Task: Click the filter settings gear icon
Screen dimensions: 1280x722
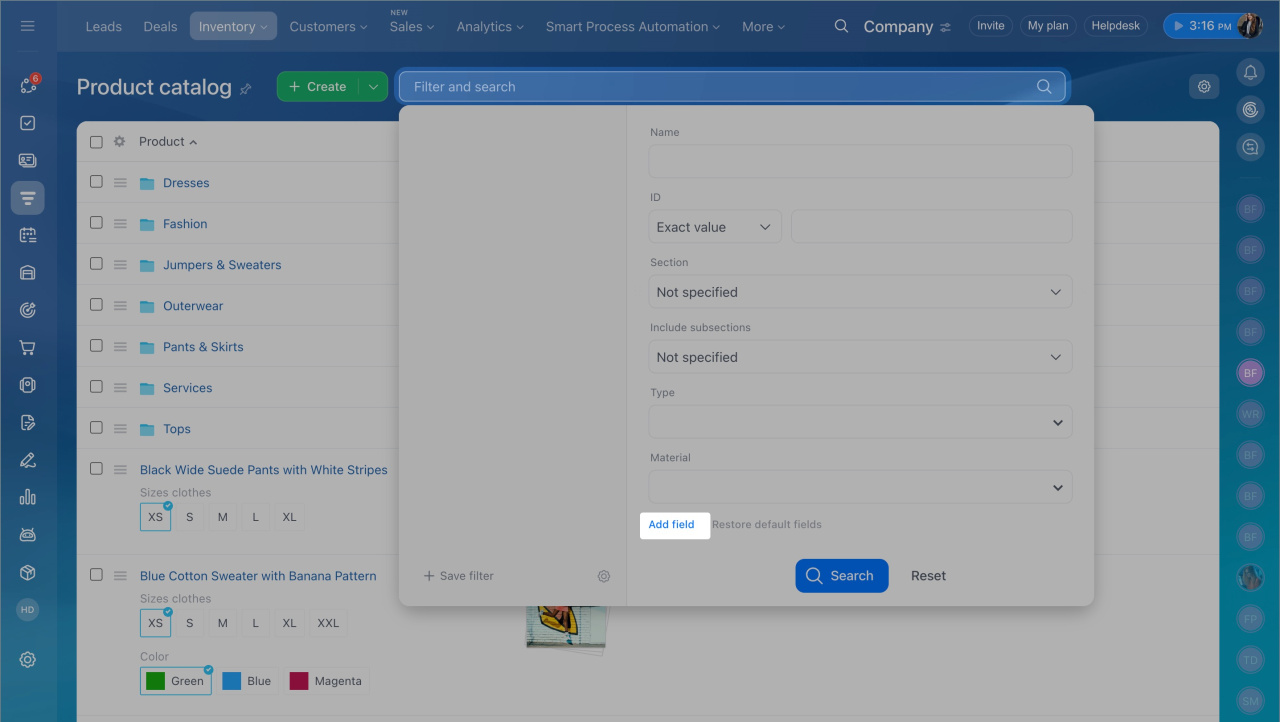Action: 604,576
